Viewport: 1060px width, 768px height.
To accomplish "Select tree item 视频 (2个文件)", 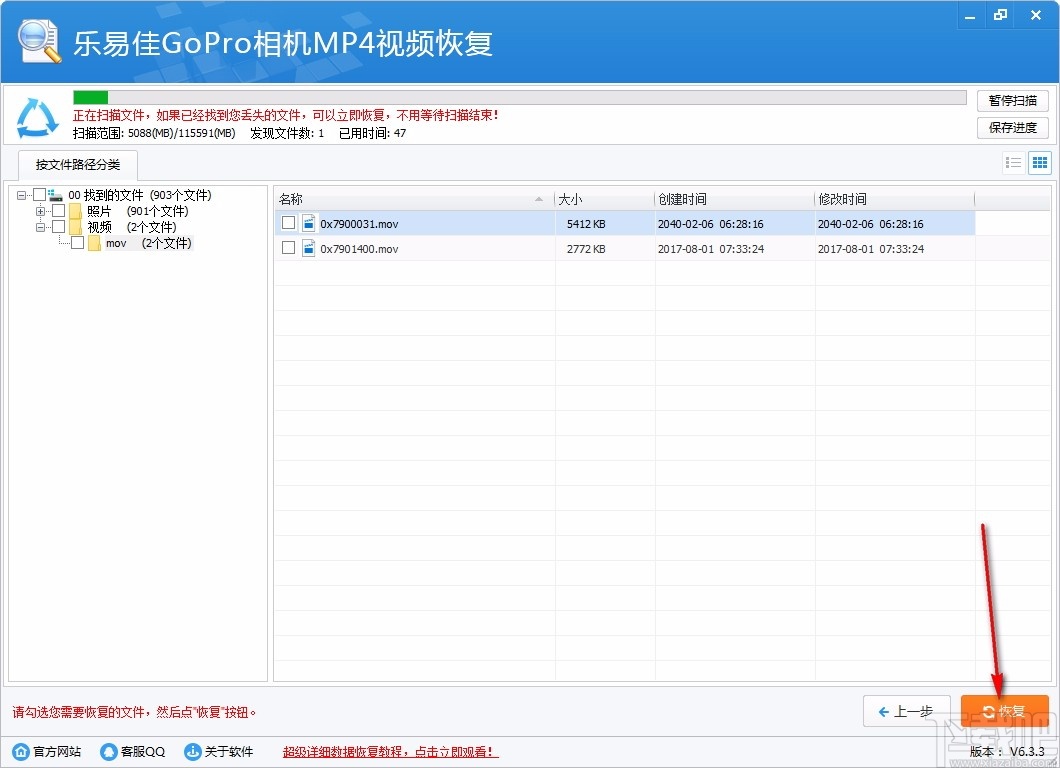I will click(x=132, y=227).
